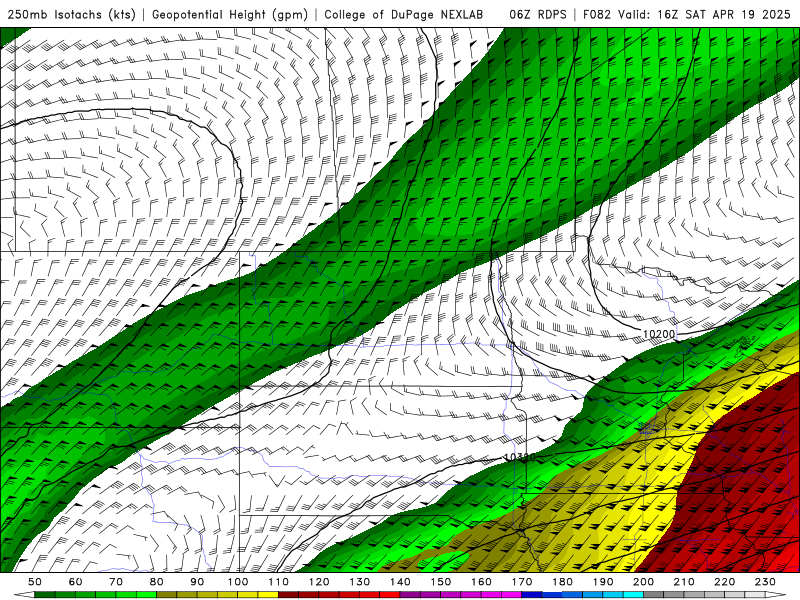
Task: Click the '80' colorbar tick label
Action: 157,582
